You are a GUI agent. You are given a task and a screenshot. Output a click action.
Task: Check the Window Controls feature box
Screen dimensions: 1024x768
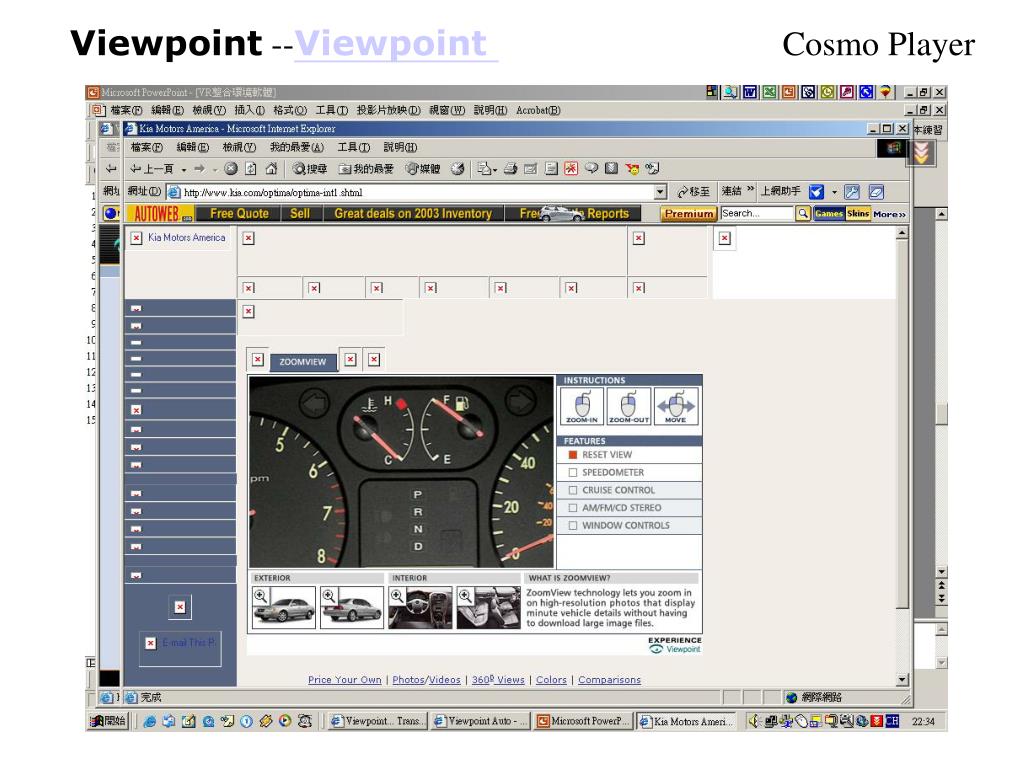pyautogui.click(x=573, y=525)
